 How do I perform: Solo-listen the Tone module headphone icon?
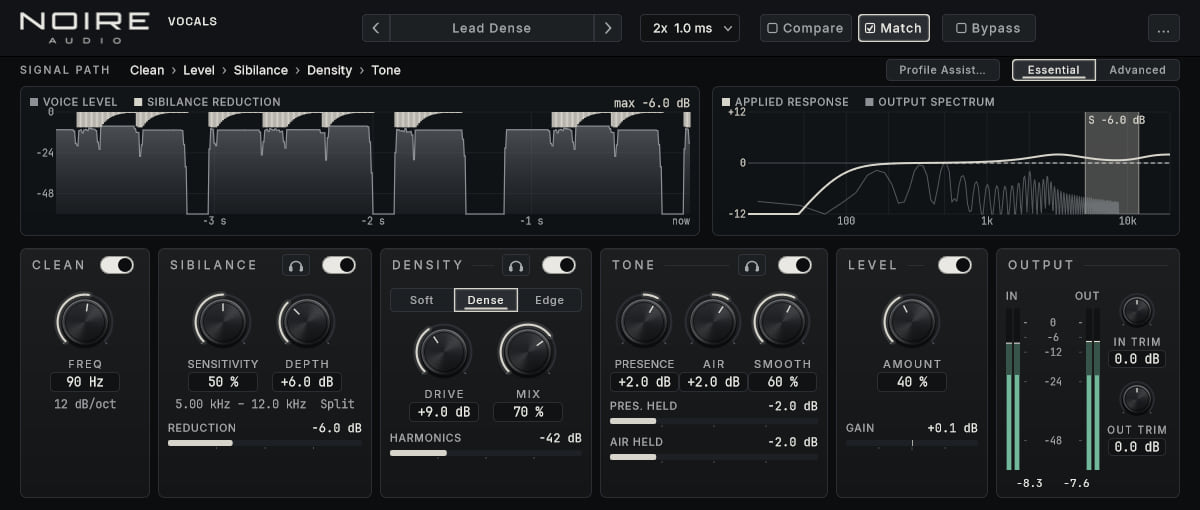tap(752, 265)
